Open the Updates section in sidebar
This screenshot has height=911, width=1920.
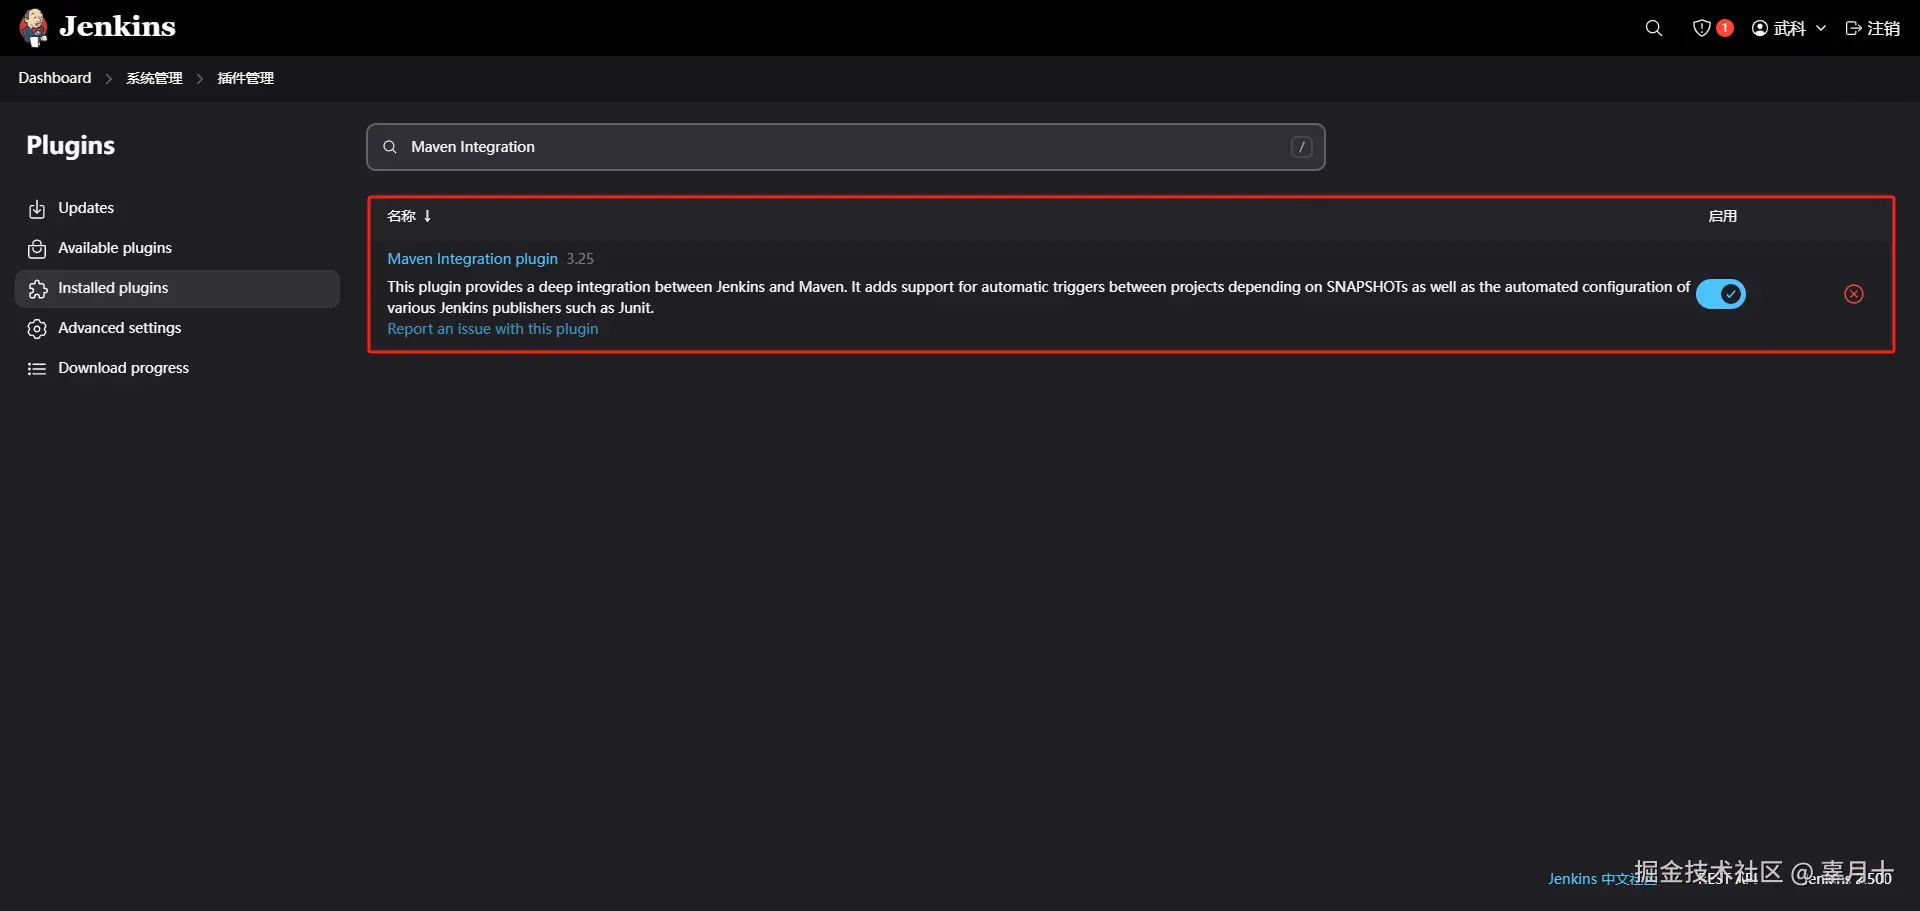pos(177,208)
